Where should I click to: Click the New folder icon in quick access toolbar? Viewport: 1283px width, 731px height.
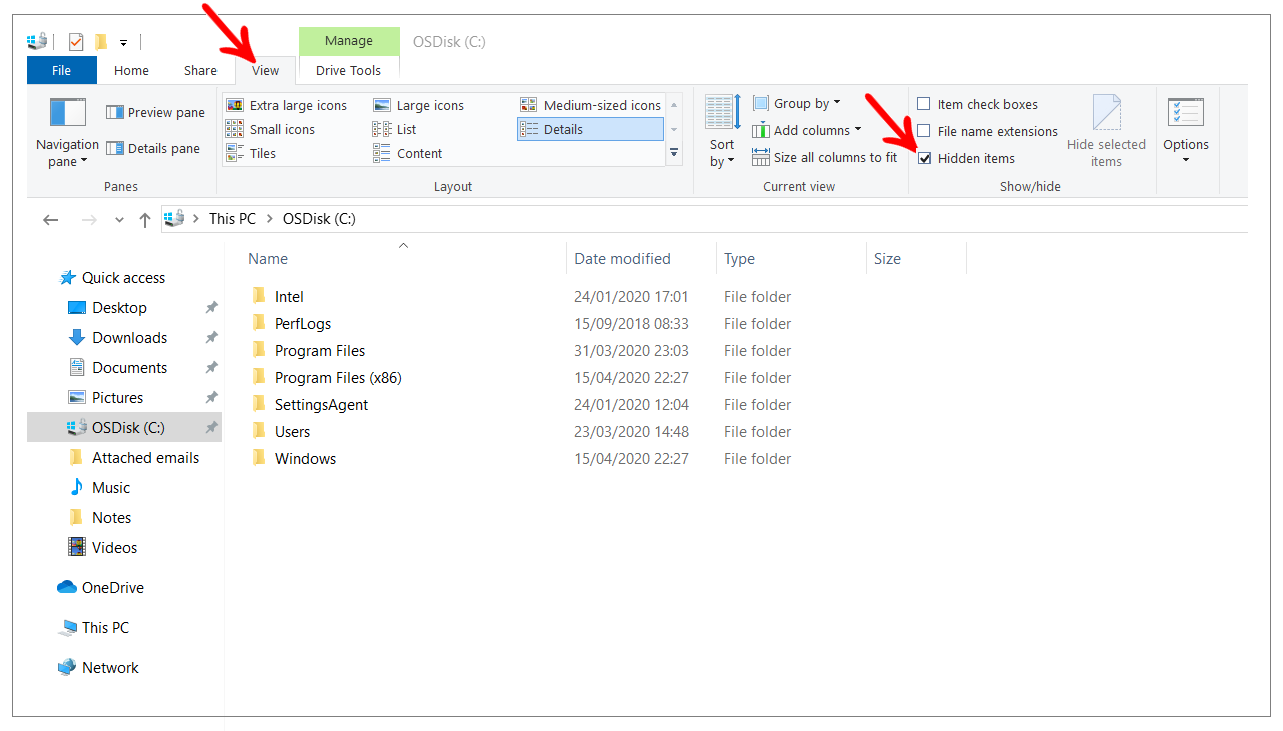point(101,42)
